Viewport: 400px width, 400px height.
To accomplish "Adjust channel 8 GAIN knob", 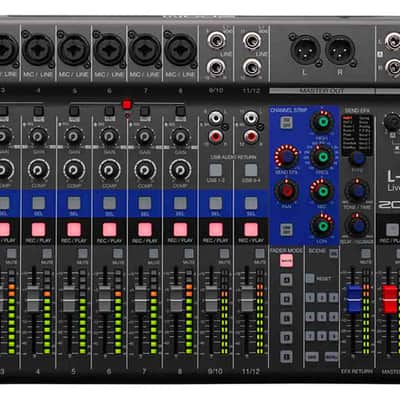I will tap(180, 136).
